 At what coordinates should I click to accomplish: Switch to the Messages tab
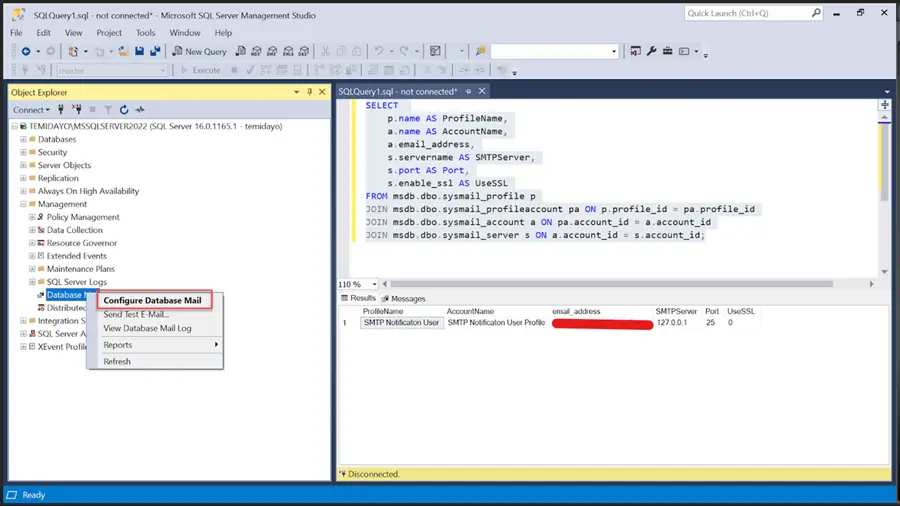pos(403,299)
